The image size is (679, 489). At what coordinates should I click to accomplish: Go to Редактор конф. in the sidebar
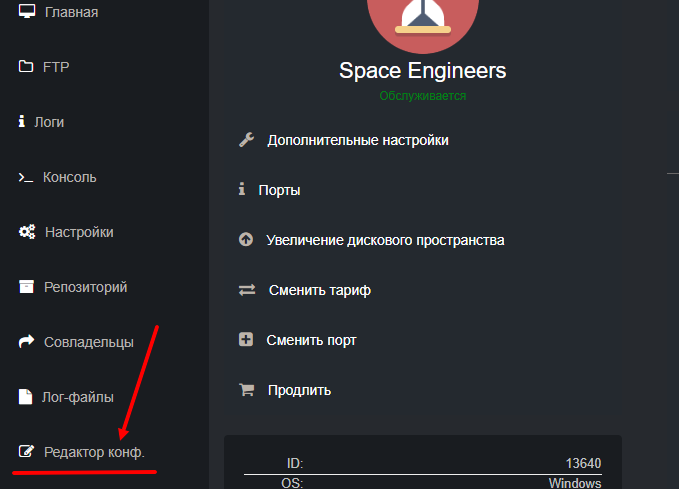click(x=94, y=452)
